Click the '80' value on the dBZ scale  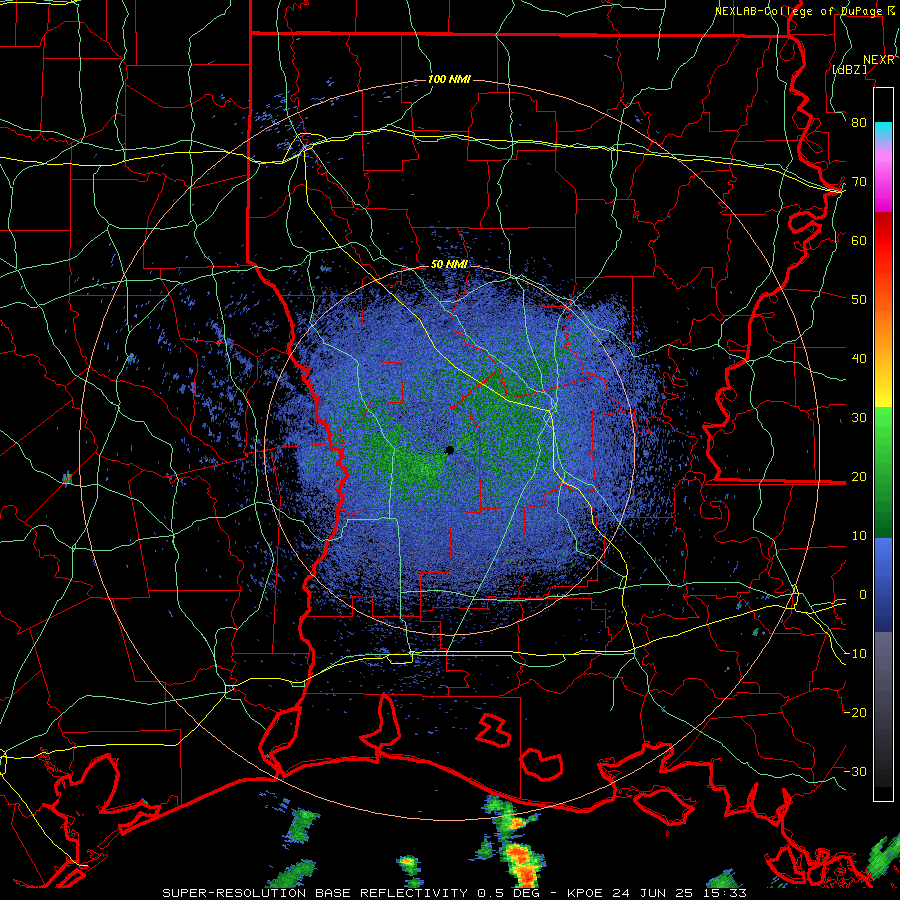(x=859, y=122)
